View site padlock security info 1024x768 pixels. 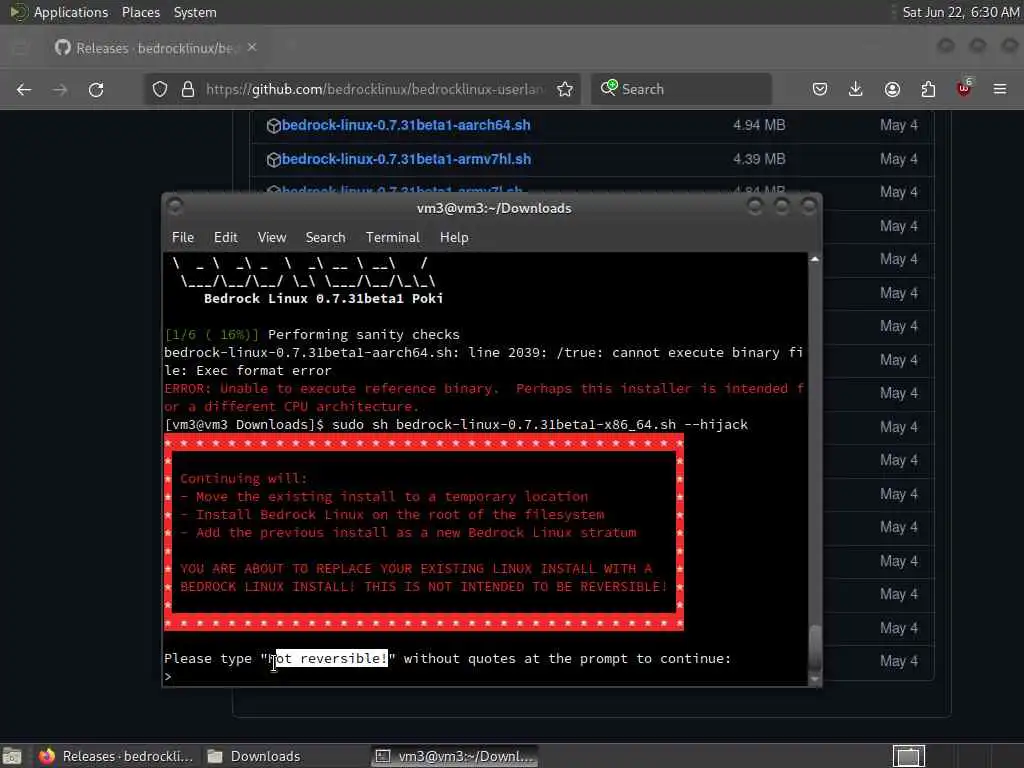coord(187,89)
